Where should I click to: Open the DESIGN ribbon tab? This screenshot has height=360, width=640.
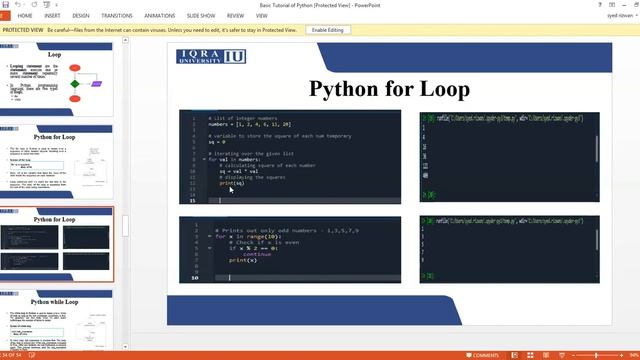pyautogui.click(x=81, y=16)
